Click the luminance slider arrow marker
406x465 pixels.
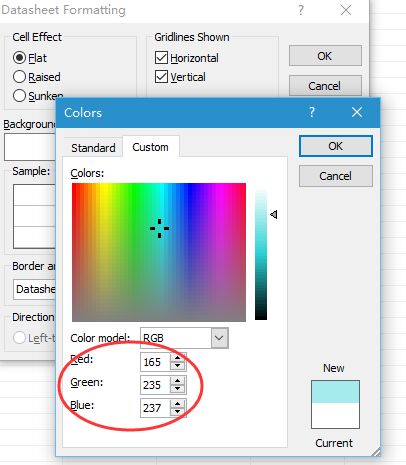[x=274, y=214]
